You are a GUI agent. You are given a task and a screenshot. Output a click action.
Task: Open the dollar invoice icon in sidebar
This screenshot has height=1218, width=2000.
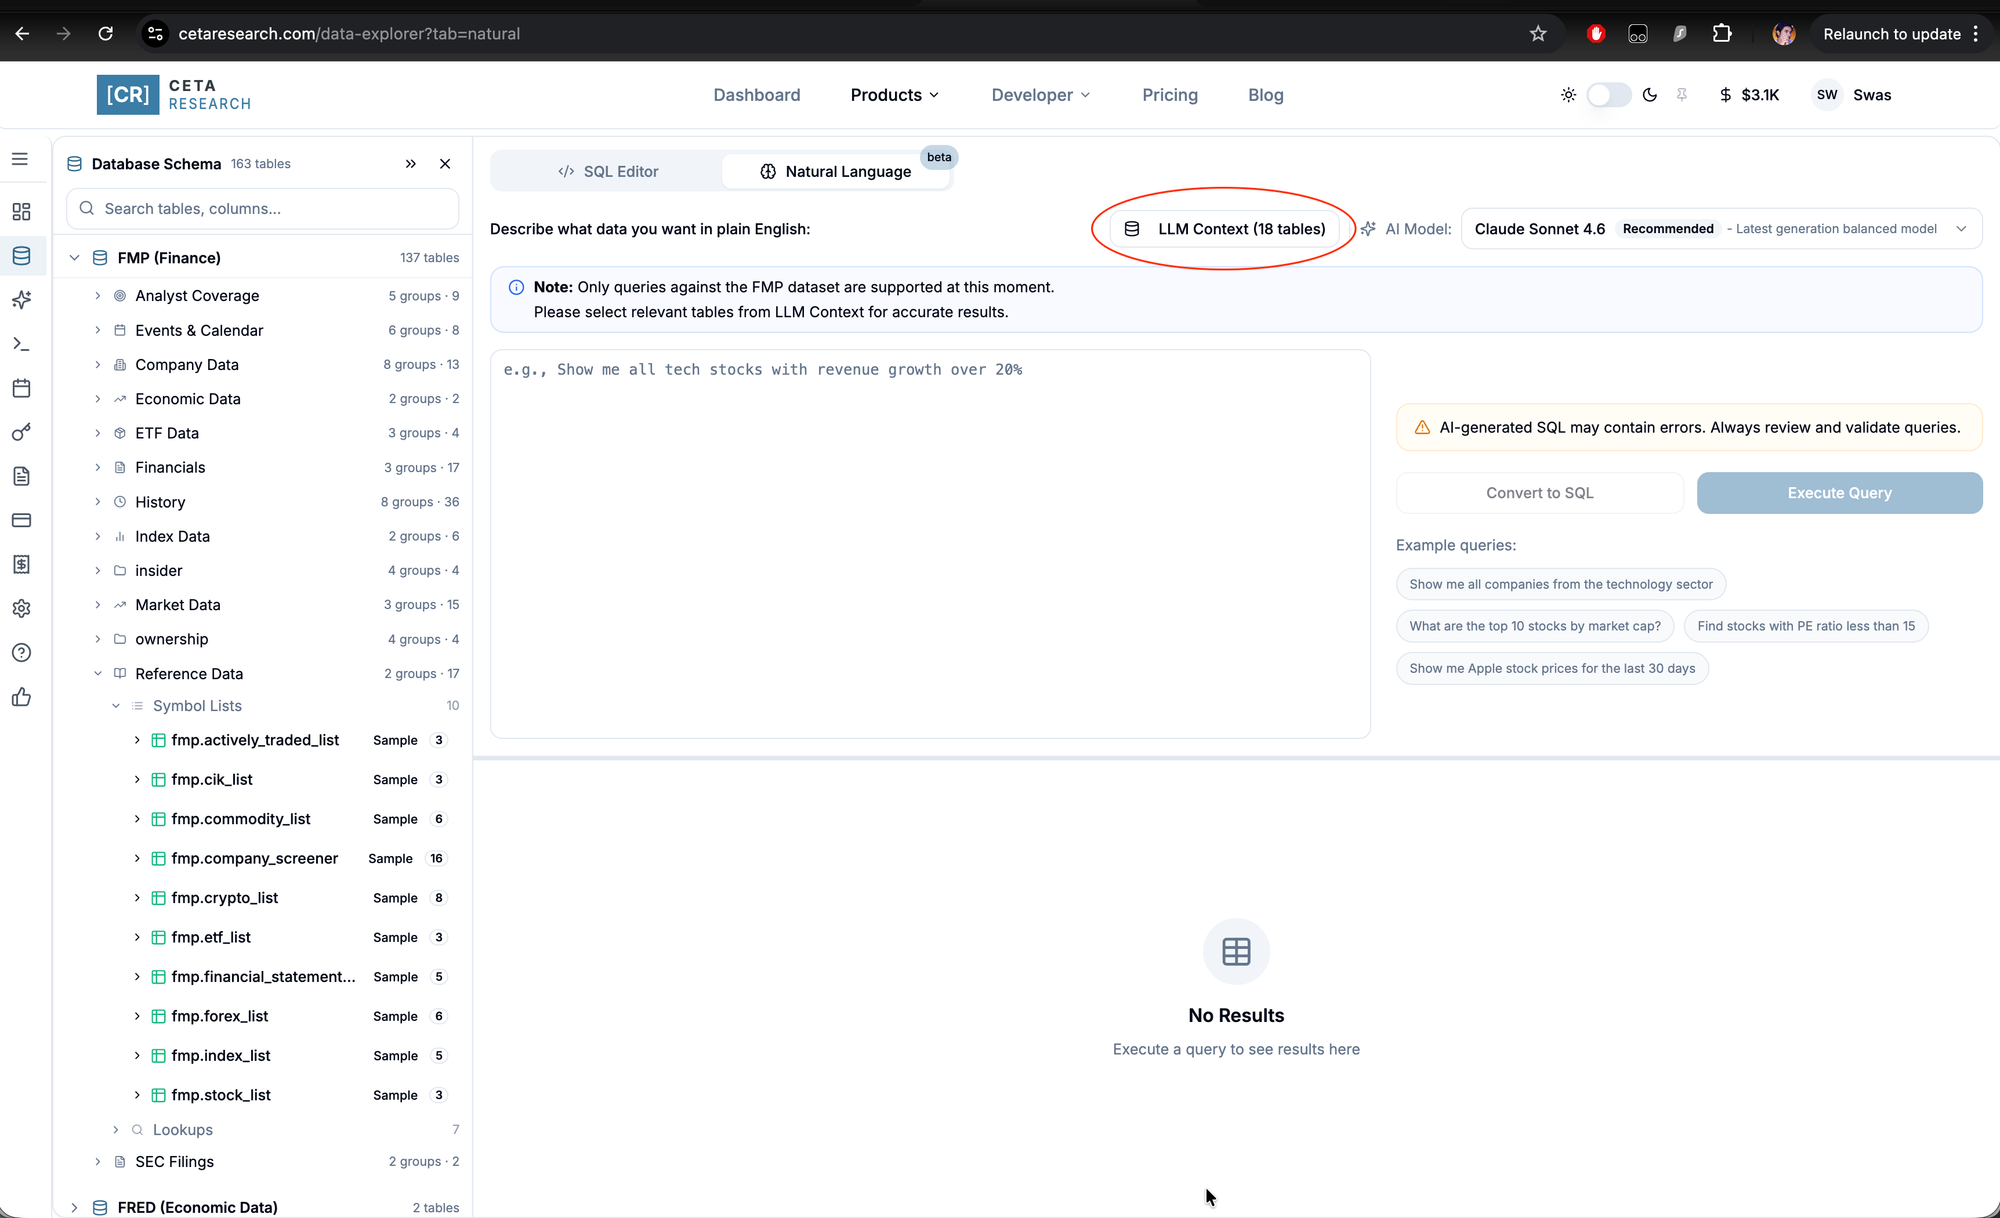click(21, 564)
